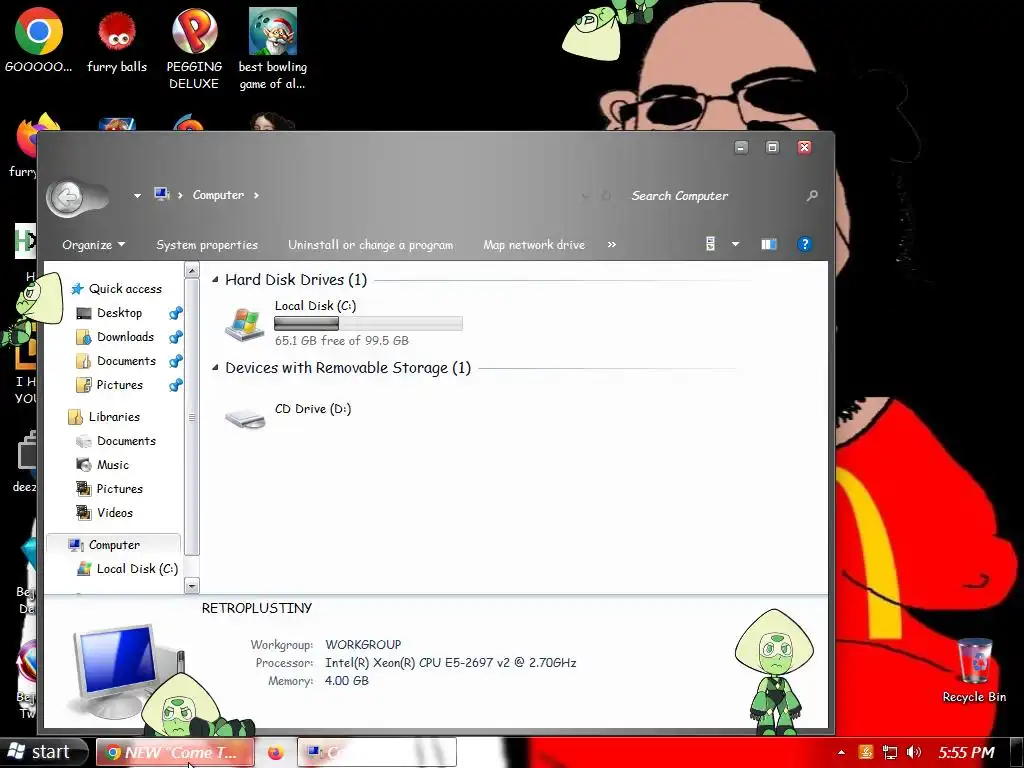Open Pictures under Libraries
This screenshot has height=768, width=1024.
pyautogui.click(x=120, y=489)
